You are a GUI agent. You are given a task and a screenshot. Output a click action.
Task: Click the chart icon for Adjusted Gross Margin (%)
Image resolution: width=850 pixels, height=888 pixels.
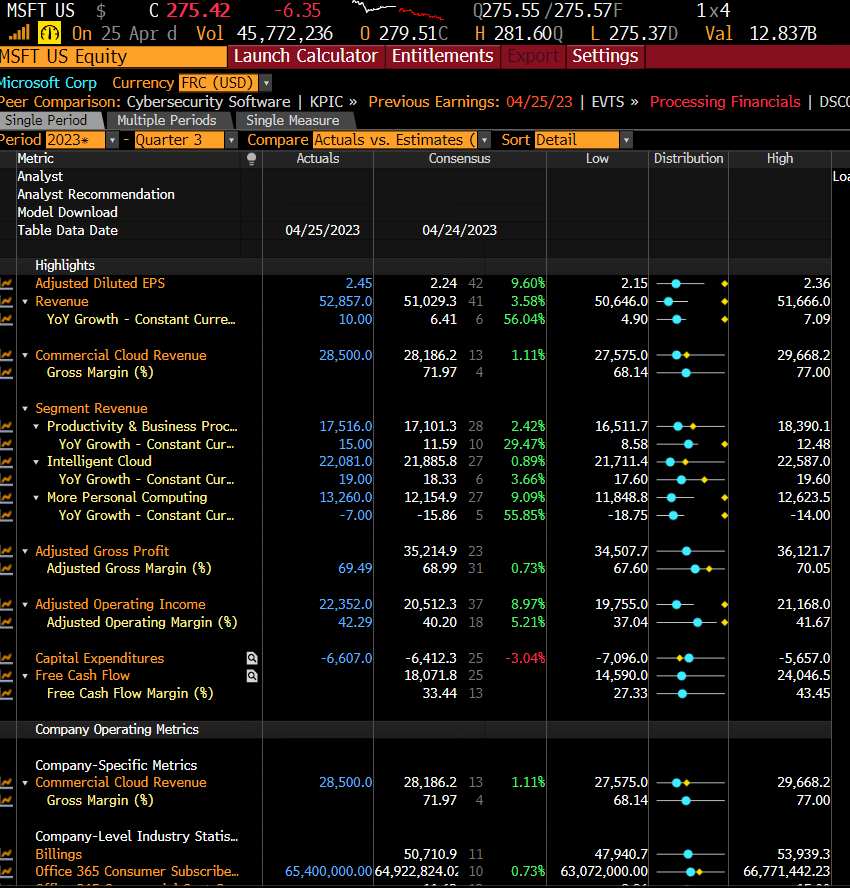pyautogui.click(x=6, y=569)
